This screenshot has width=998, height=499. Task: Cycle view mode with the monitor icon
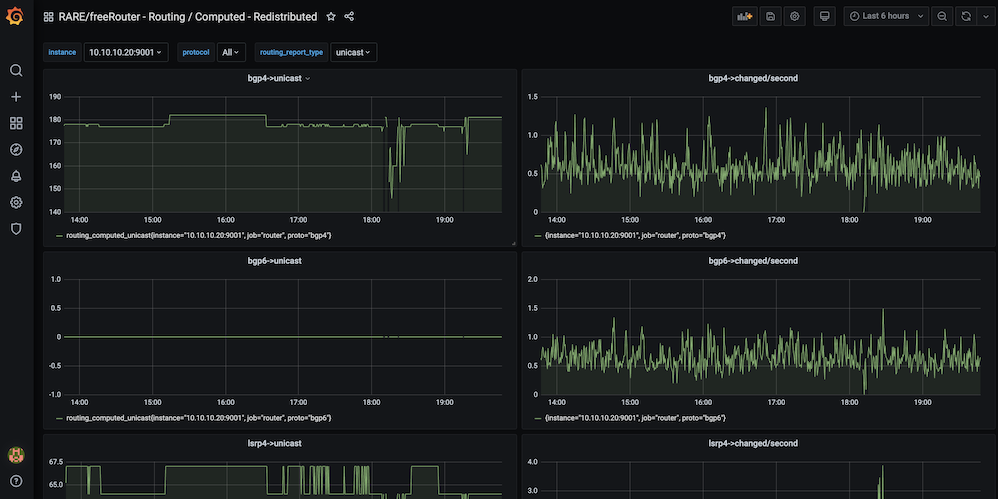[824, 17]
